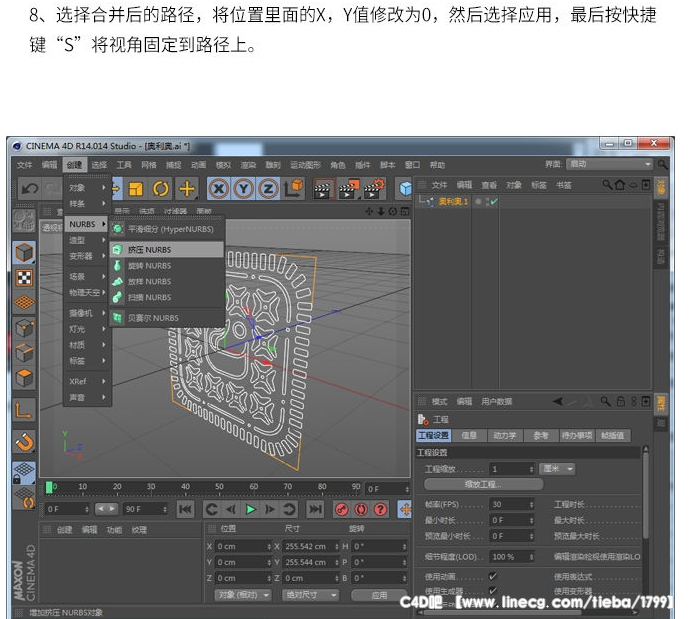Select Edges mode cube icon
The width and height of the screenshot is (700, 619).
coord(24,353)
